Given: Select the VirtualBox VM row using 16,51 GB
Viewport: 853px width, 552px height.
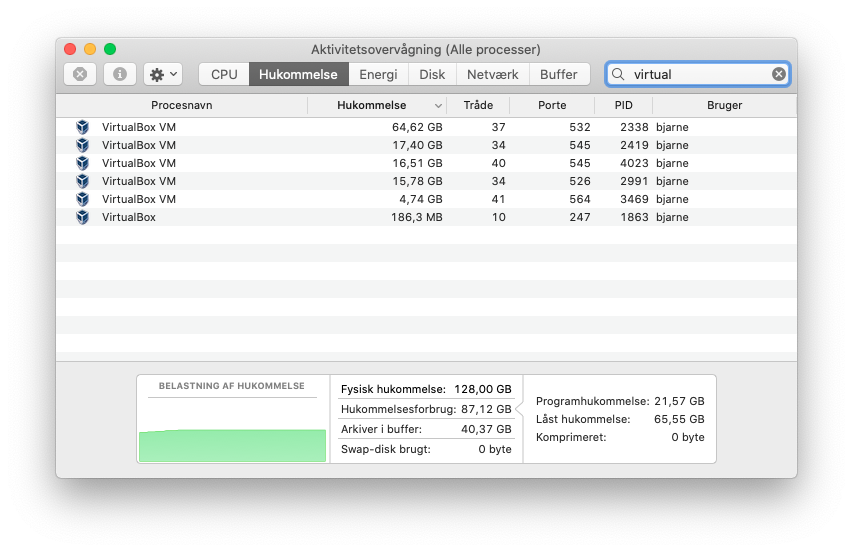Looking at the screenshot, I should [426, 163].
